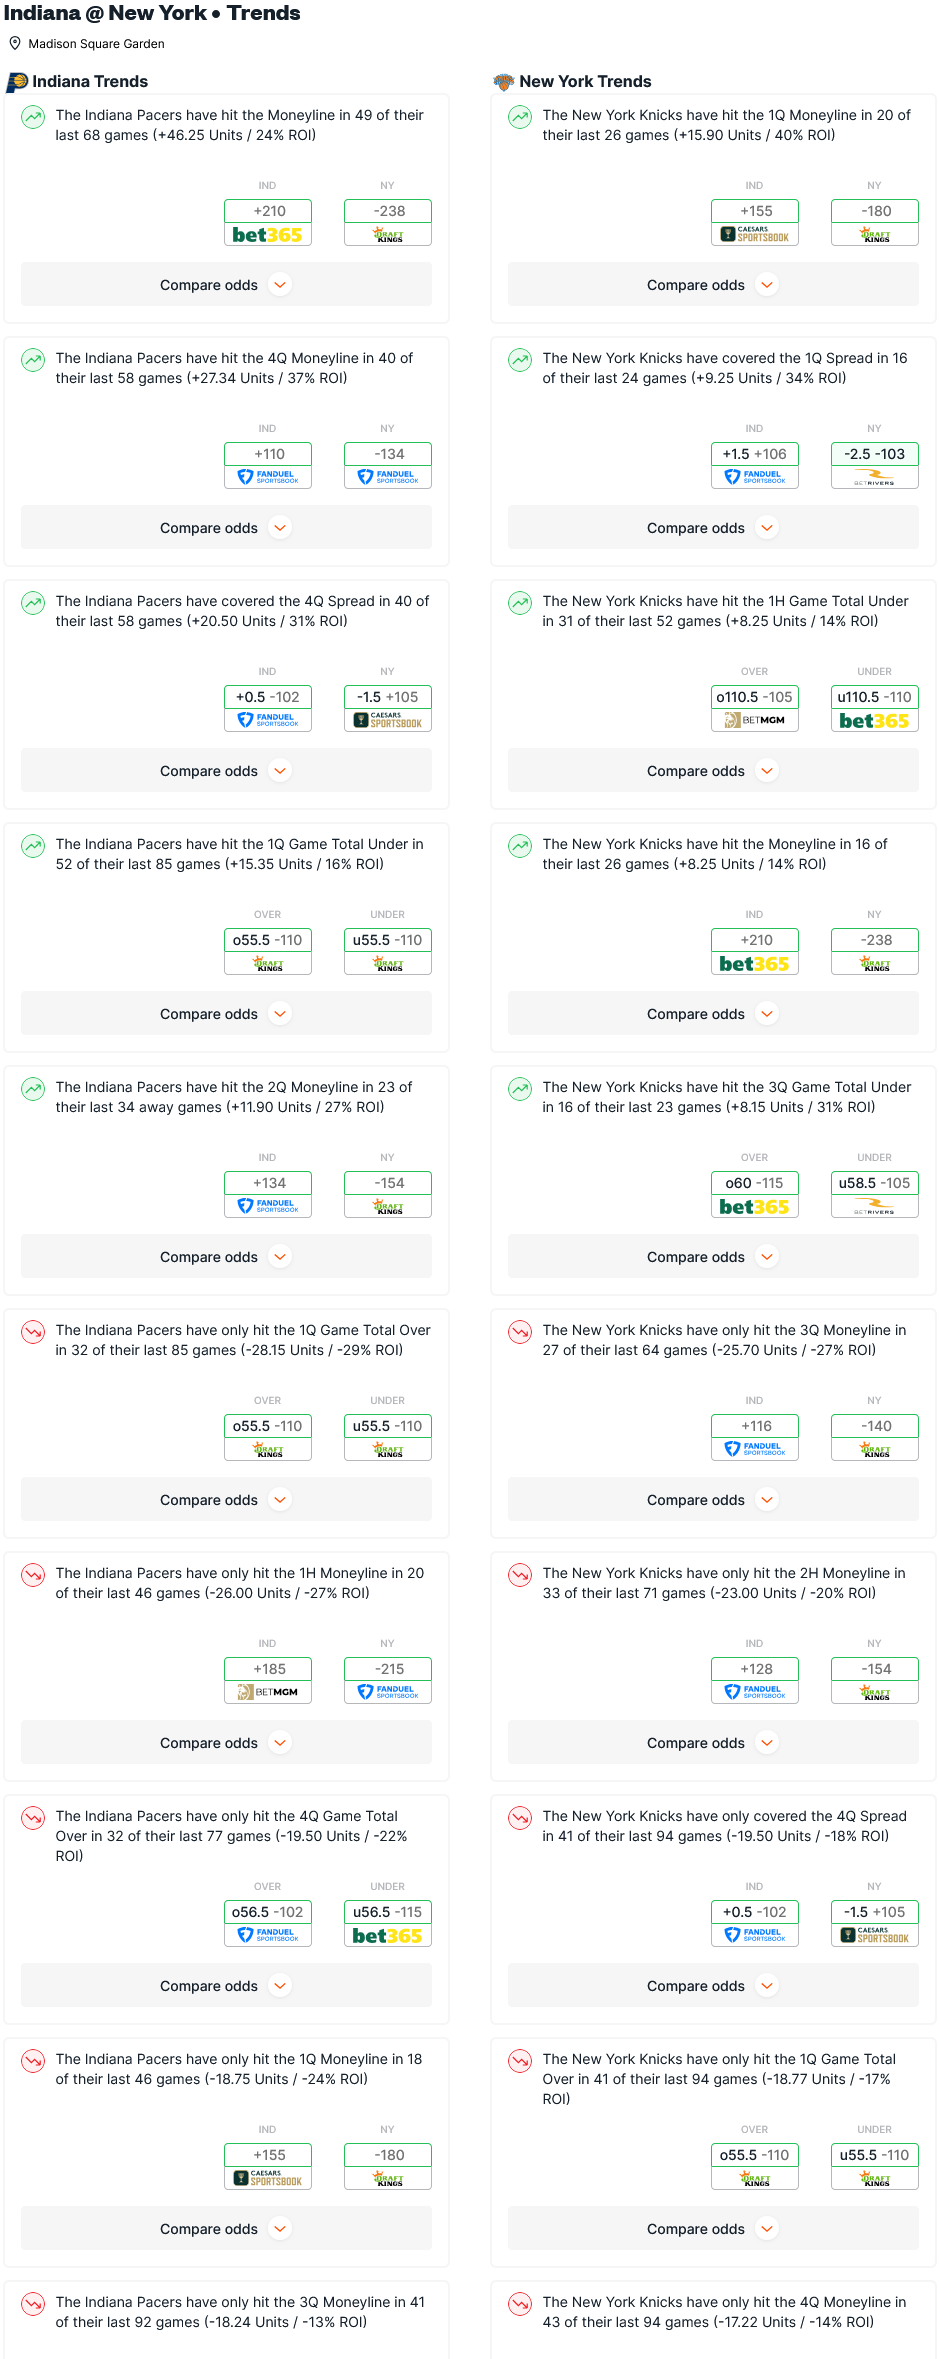Screen dimensions: 939x2359
Task: Click the Indiana Pacers logo icon
Action: [16, 82]
